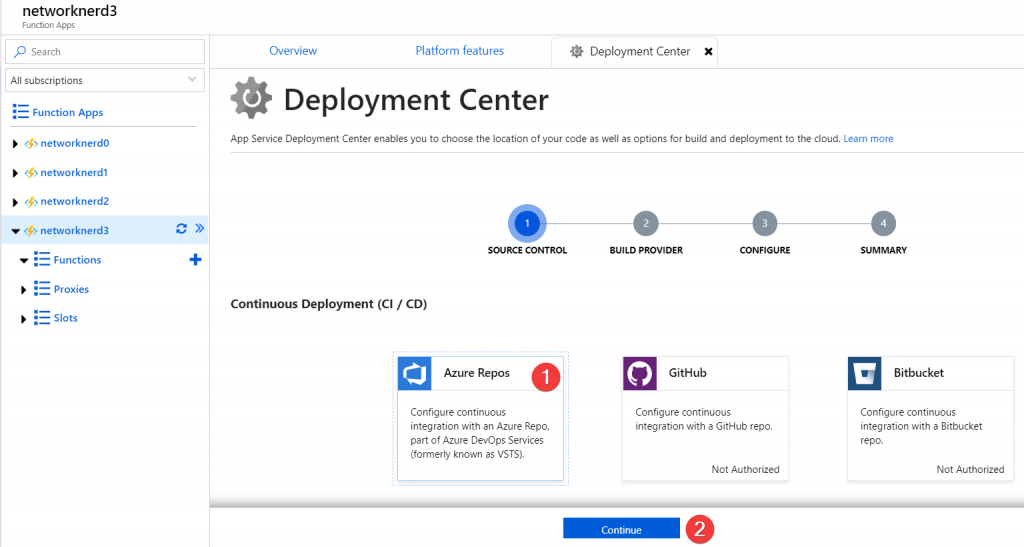Click step 3 Configure circle
The height and width of the screenshot is (547, 1024).
coord(765,223)
